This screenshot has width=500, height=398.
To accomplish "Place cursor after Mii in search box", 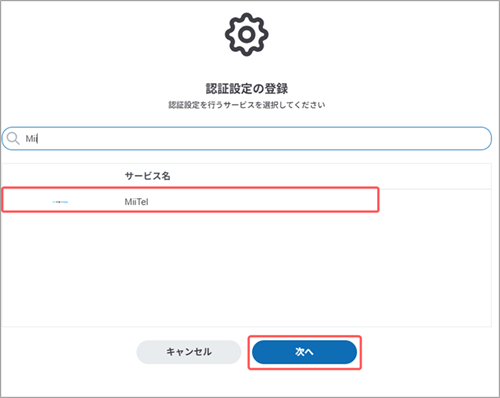I will (38, 138).
